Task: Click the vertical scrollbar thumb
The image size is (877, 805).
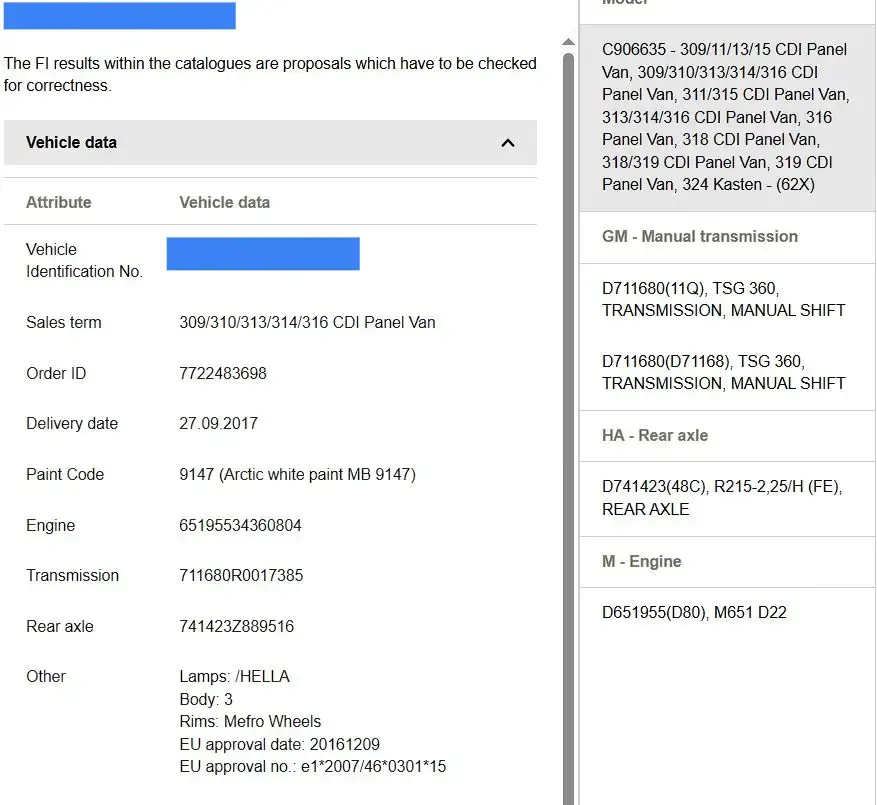Action: [568, 429]
